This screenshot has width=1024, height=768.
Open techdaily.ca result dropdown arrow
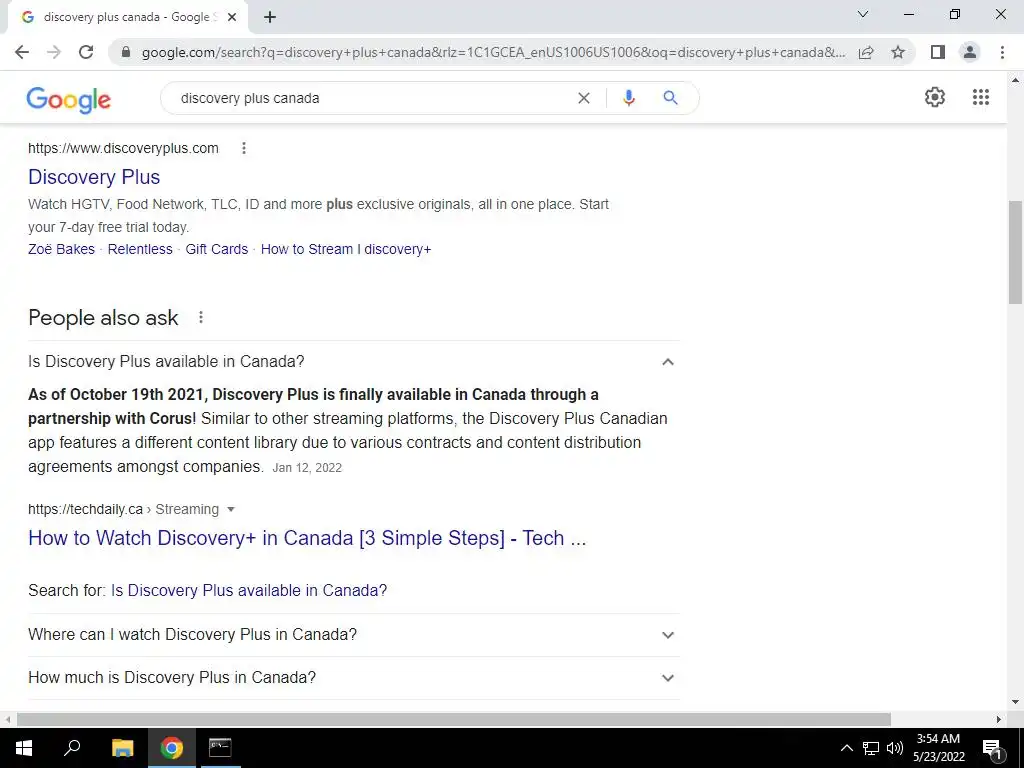(x=231, y=509)
